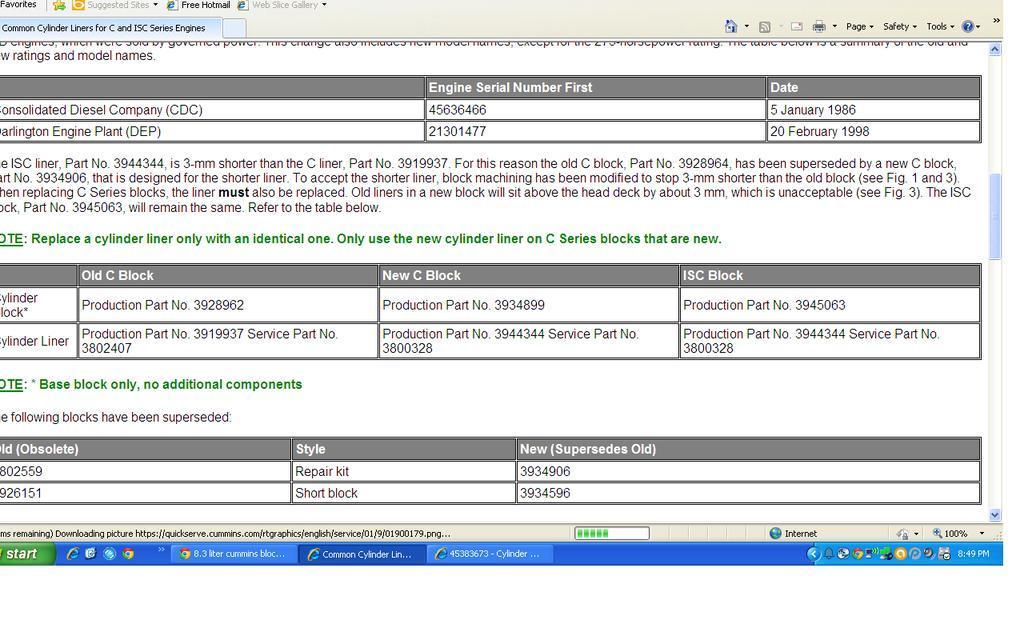Screen dimensions: 1024x640
Task: Expand the Print options dropdown arrow
Action: [x=834, y=27]
